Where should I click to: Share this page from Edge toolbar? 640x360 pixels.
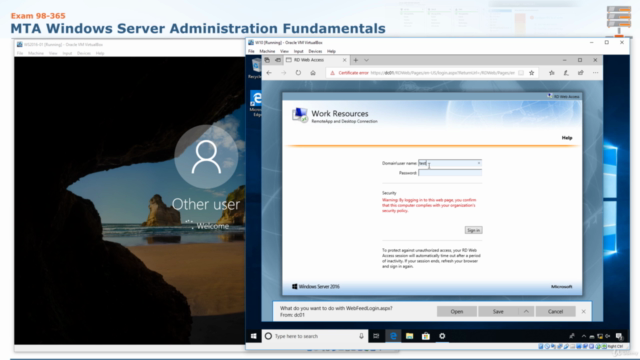pos(581,73)
